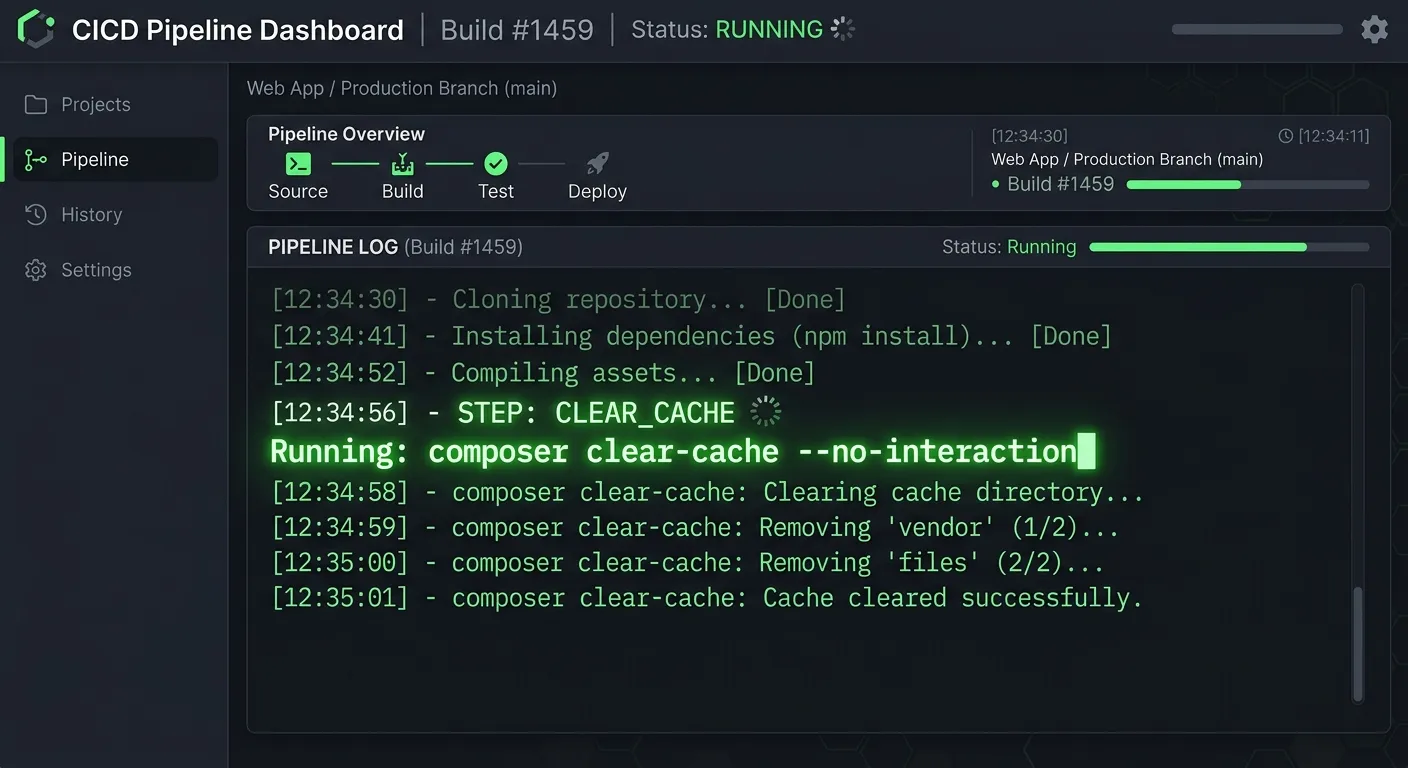Click the clock icon beside [12:34:11]

pos(1286,136)
